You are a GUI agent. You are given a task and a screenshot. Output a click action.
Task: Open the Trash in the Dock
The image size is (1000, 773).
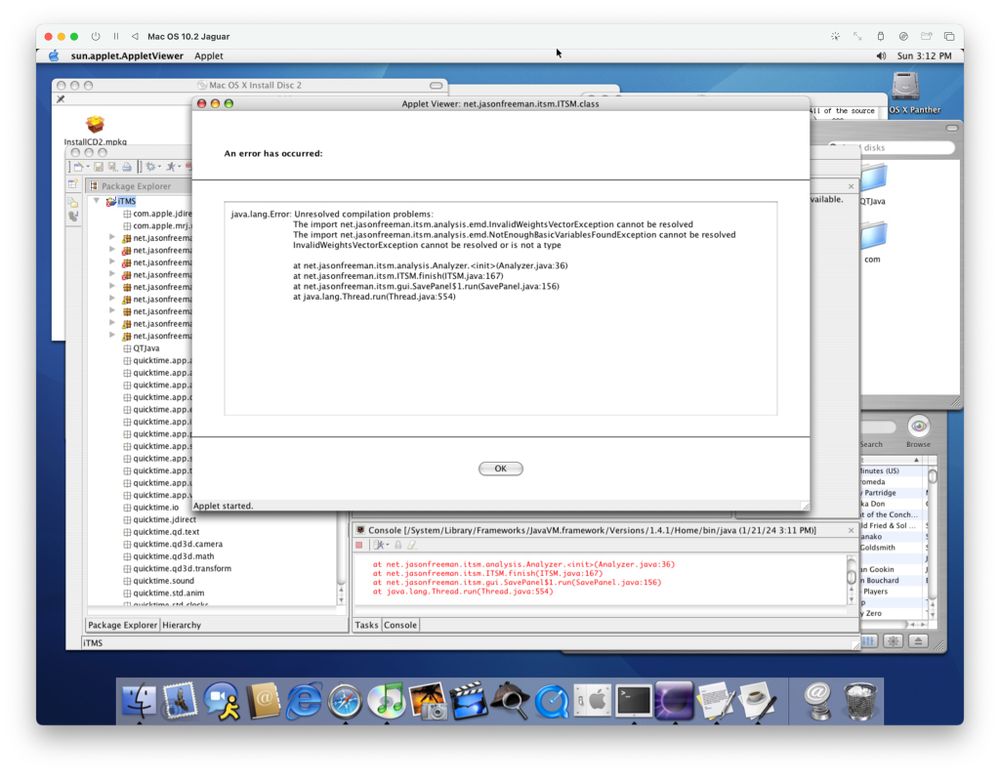point(860,700)
